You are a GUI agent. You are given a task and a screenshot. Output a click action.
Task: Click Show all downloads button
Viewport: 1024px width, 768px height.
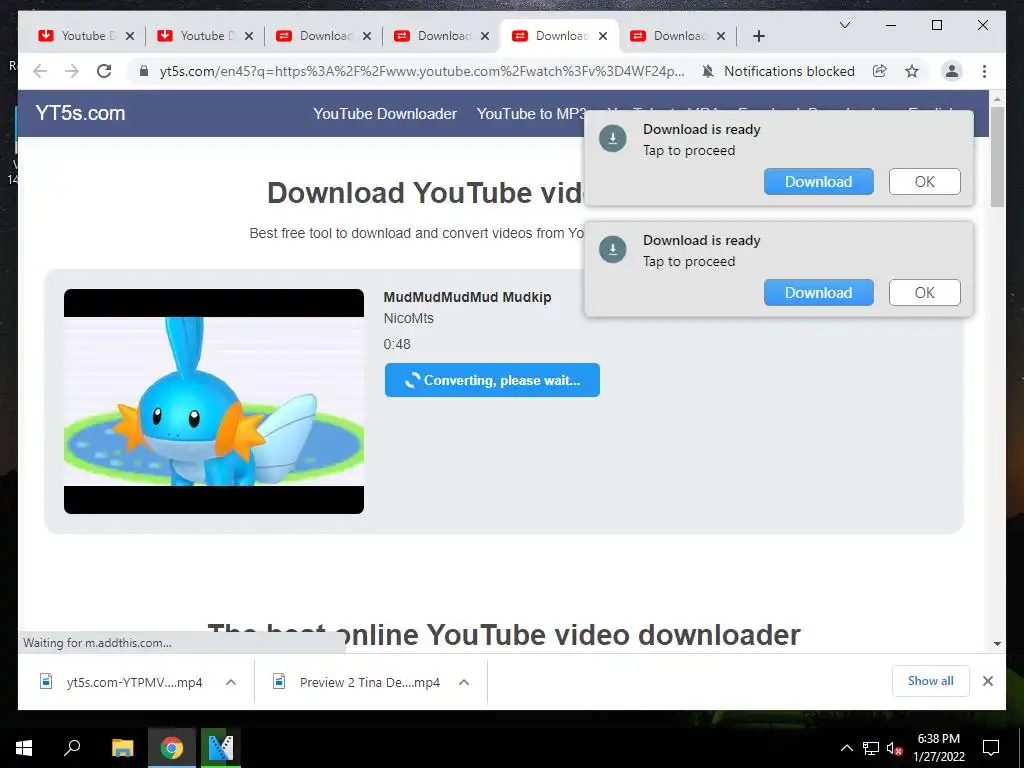click(x=930, y=681)
